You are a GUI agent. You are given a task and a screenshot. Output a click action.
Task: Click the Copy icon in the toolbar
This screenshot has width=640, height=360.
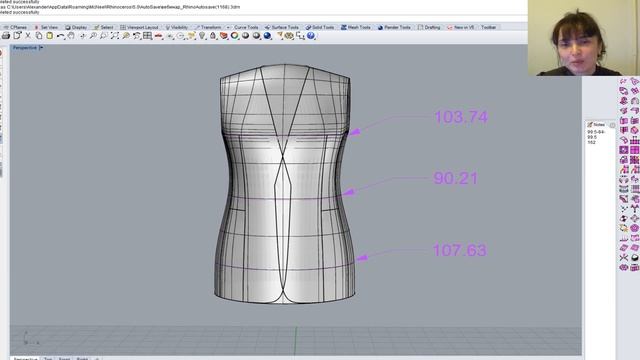(x=39, y=36)
